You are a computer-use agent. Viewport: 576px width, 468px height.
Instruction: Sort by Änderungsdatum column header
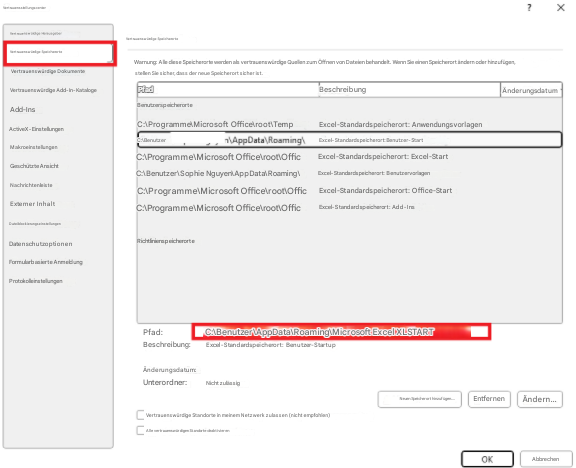(531, 90)
